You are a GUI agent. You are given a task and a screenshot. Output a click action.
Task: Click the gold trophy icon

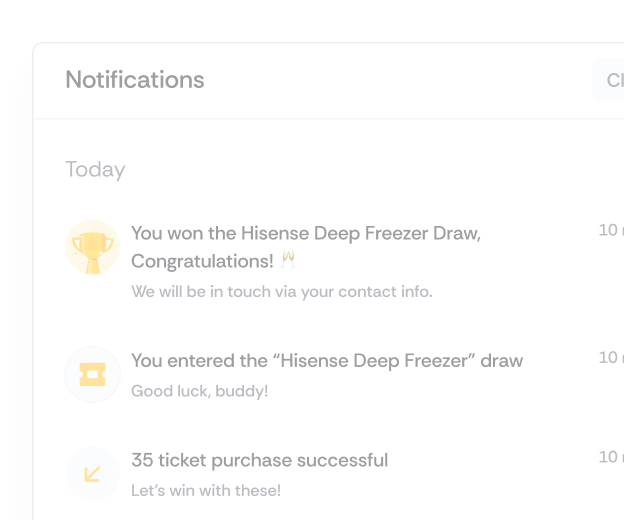point(92,248)
